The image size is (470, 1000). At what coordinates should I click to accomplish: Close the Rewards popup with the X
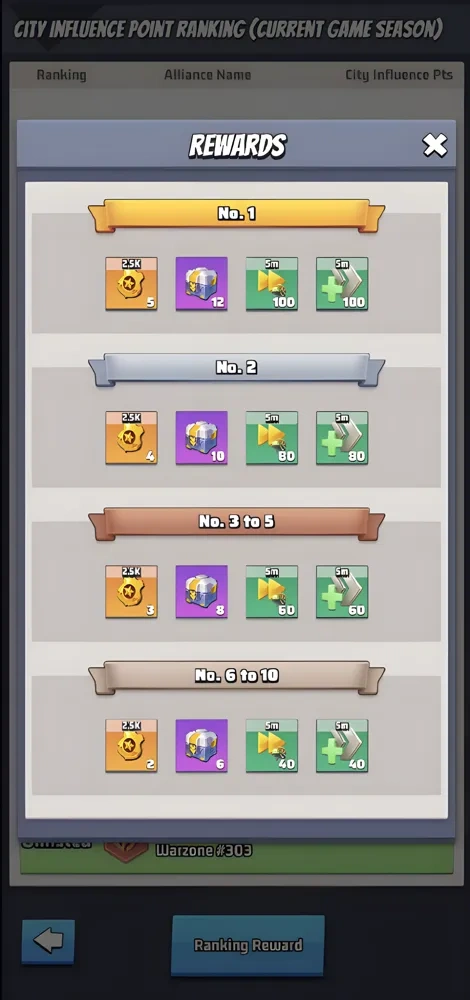coord(435,145)
